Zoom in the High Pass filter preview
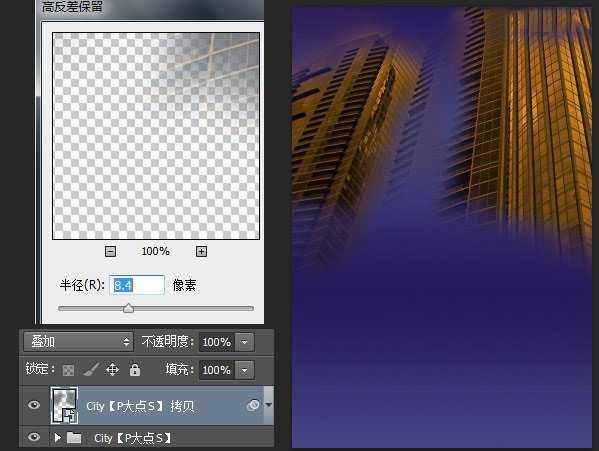 pyautogui.click(x=201, y=251)
